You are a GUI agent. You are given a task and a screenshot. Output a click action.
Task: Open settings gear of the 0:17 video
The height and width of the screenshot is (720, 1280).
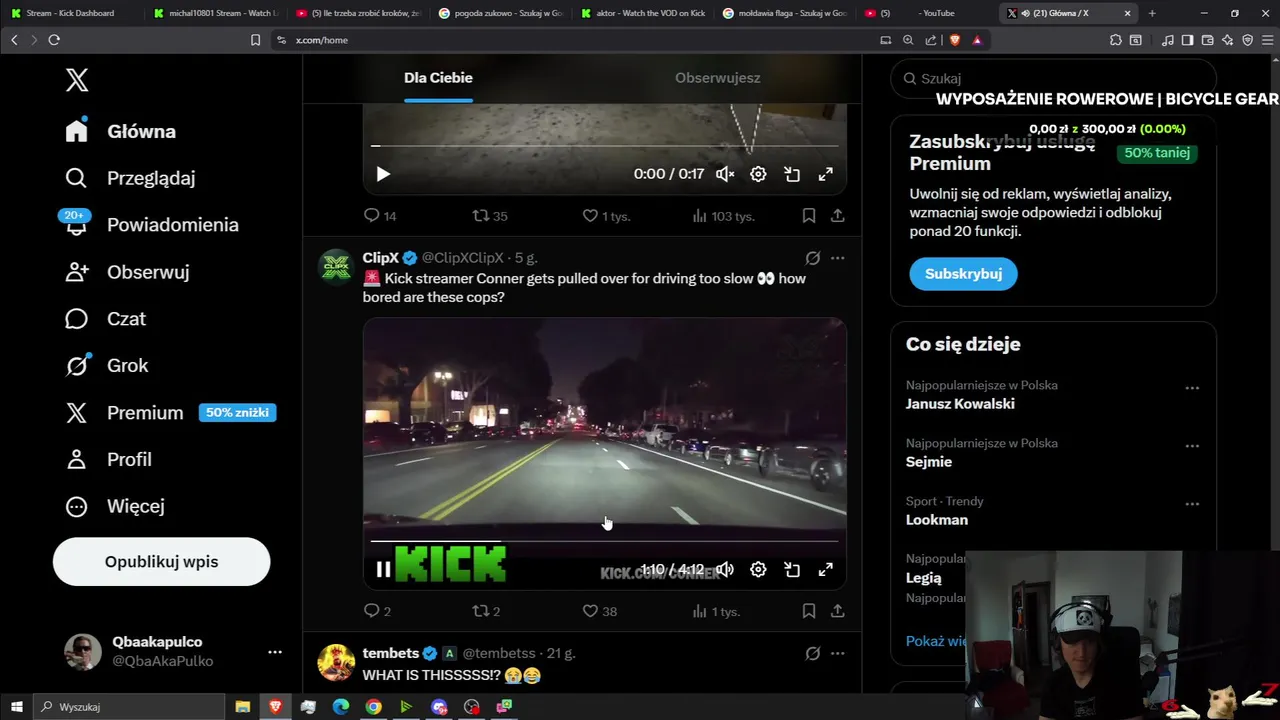point(758,174)
